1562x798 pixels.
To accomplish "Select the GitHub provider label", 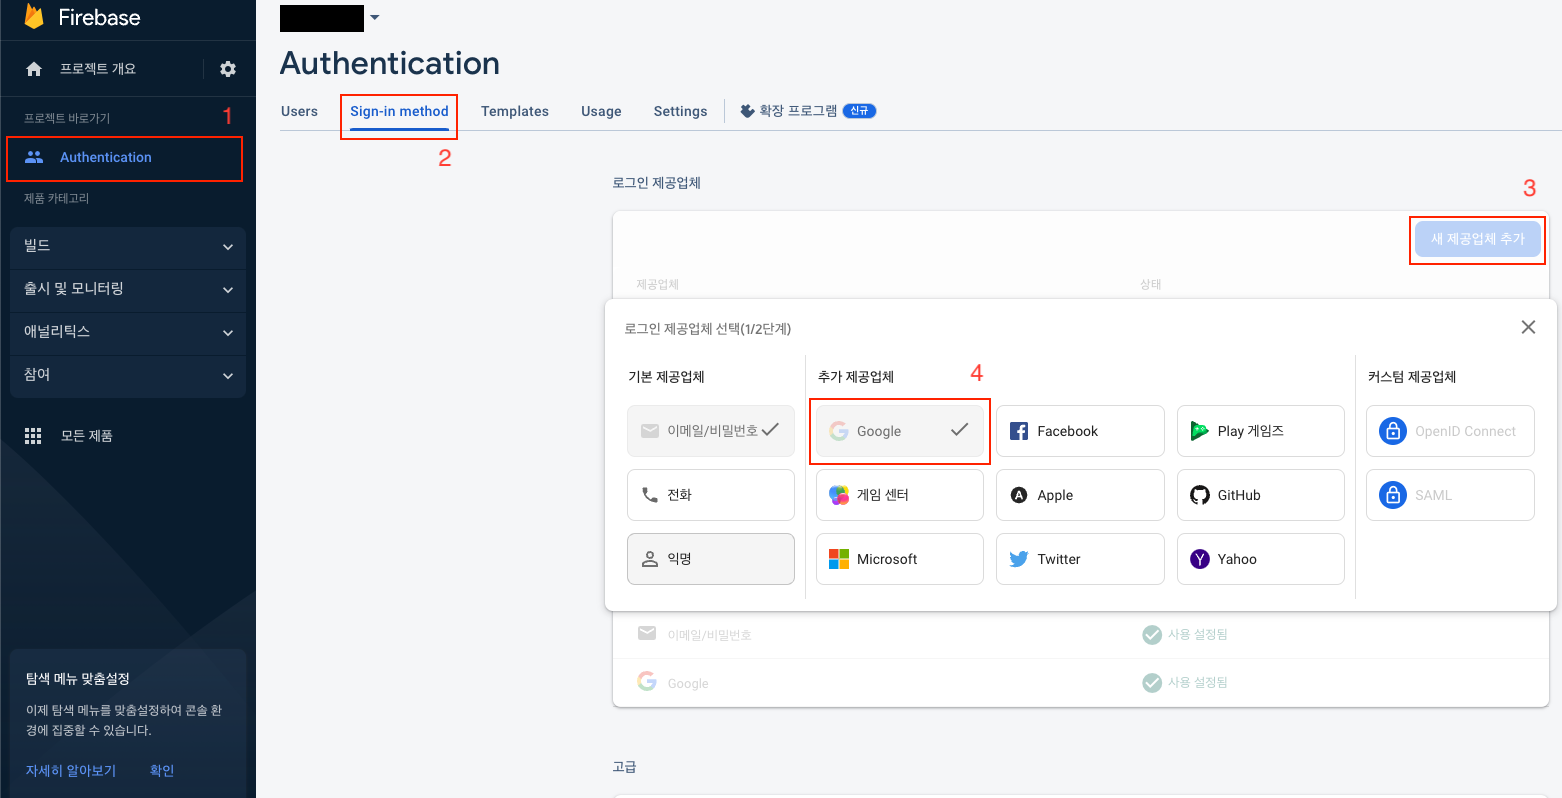I will tap(1239, 495).
